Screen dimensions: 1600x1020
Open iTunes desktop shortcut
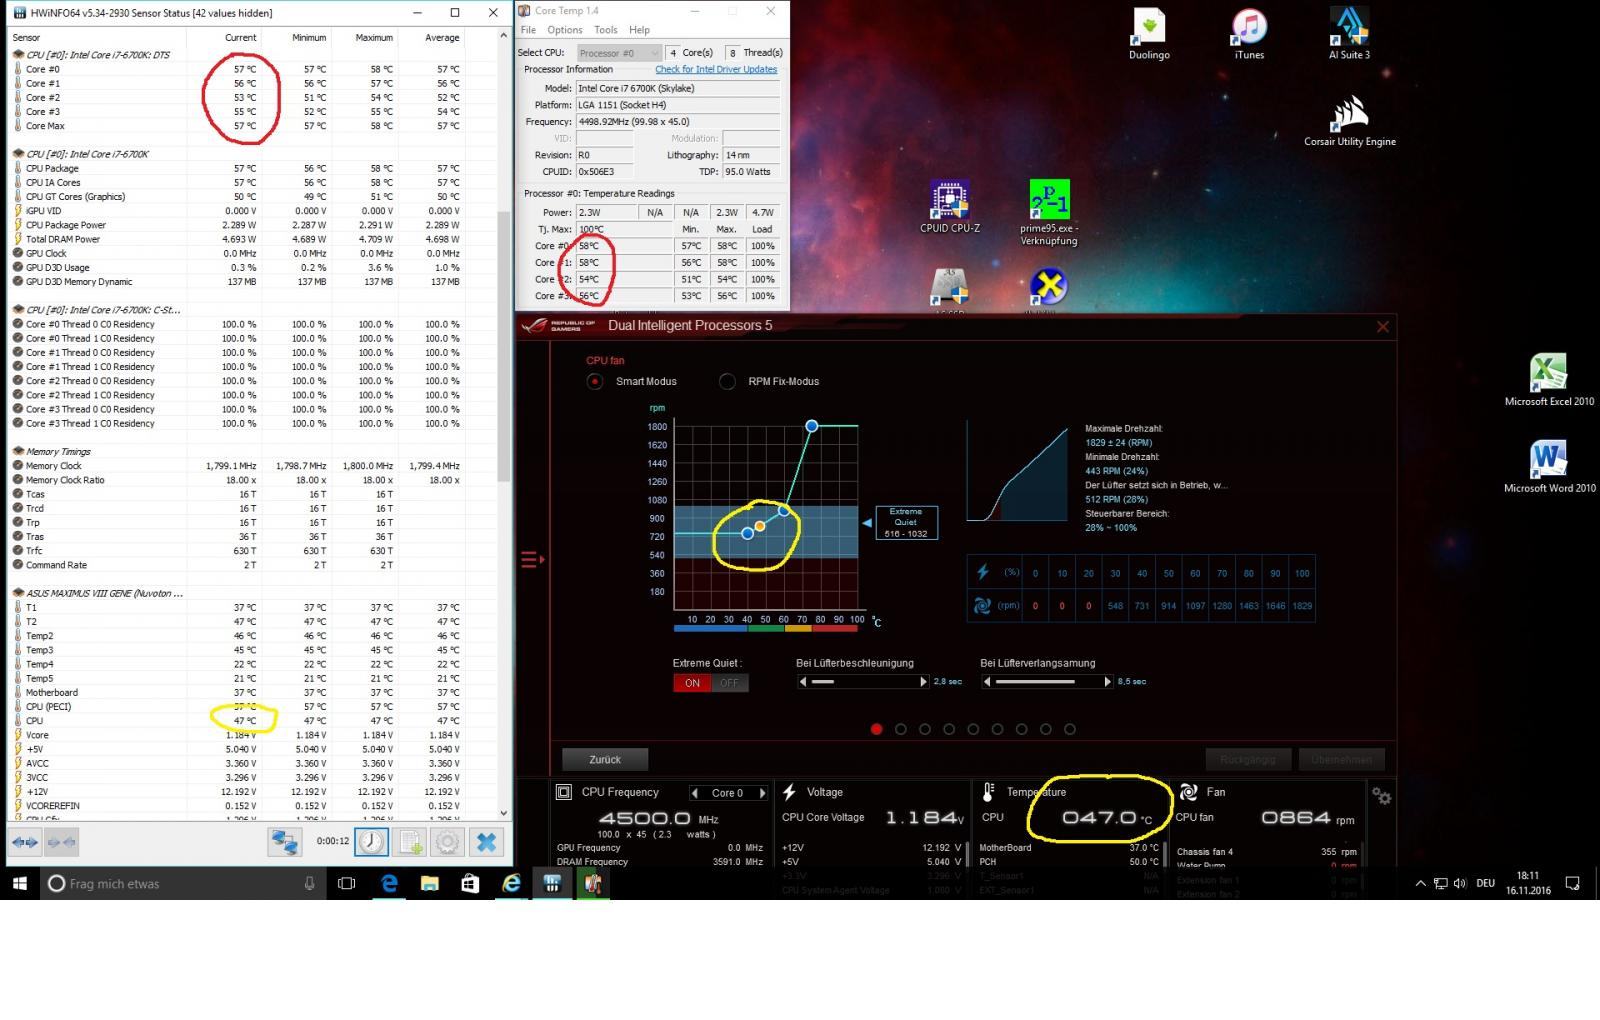click(x=1249, y=35)
